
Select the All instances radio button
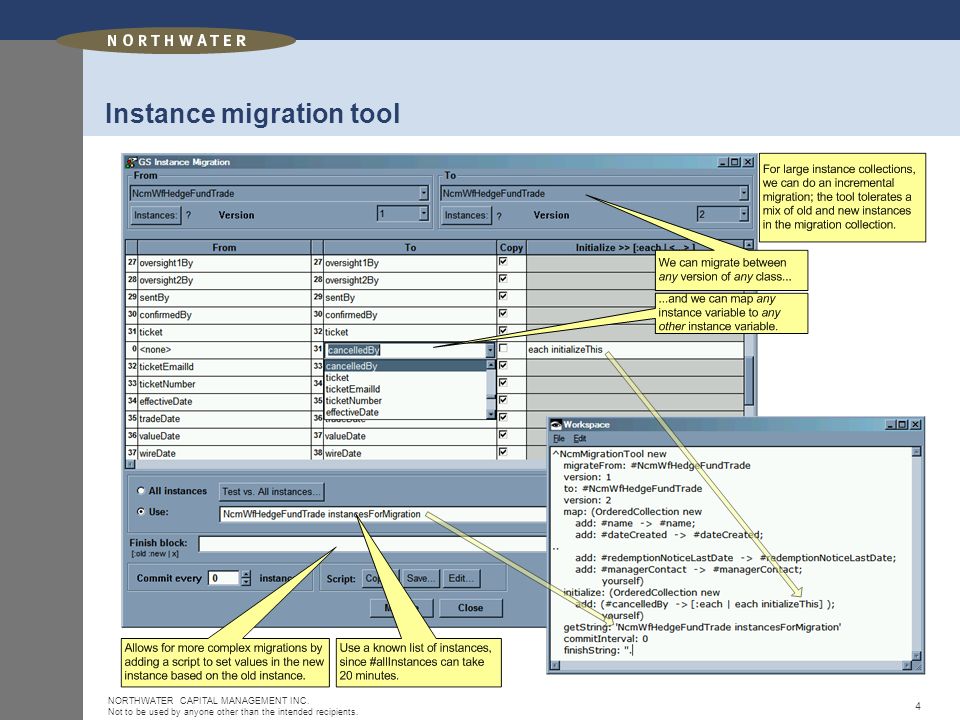(141, 491)
